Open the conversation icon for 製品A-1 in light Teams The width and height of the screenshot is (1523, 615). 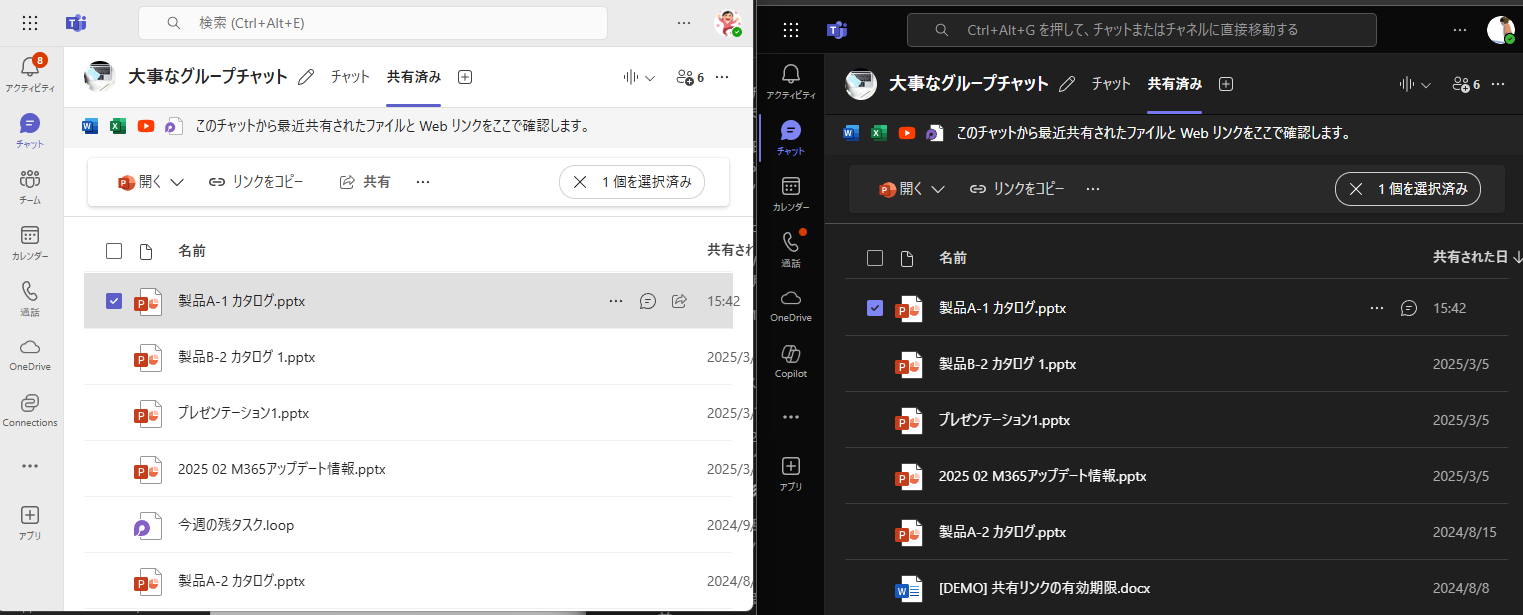pos(647,301)
